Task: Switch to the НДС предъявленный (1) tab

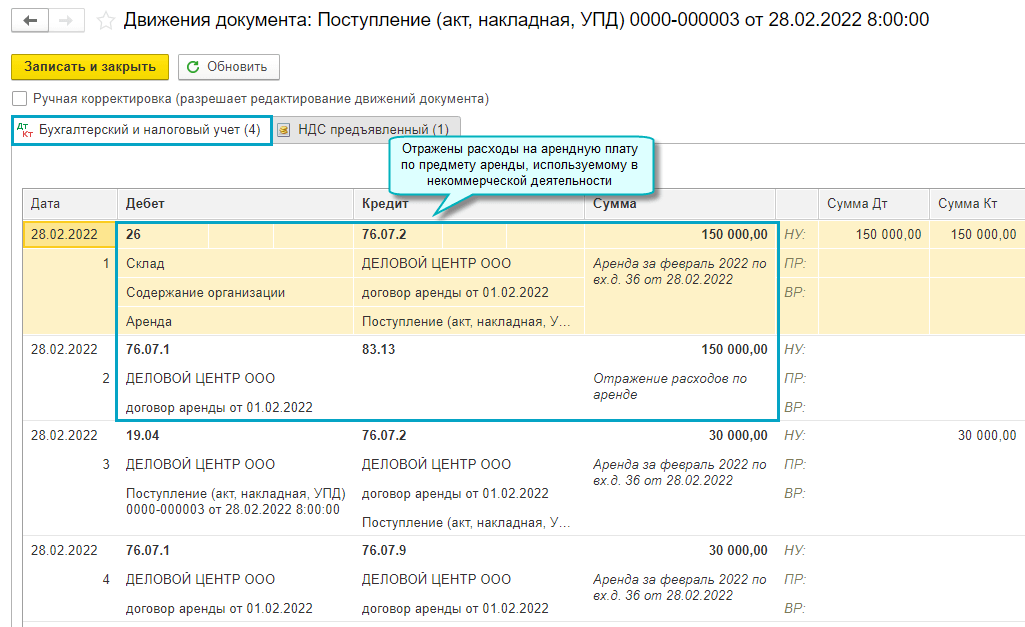Action: click(x=367, y=129)
